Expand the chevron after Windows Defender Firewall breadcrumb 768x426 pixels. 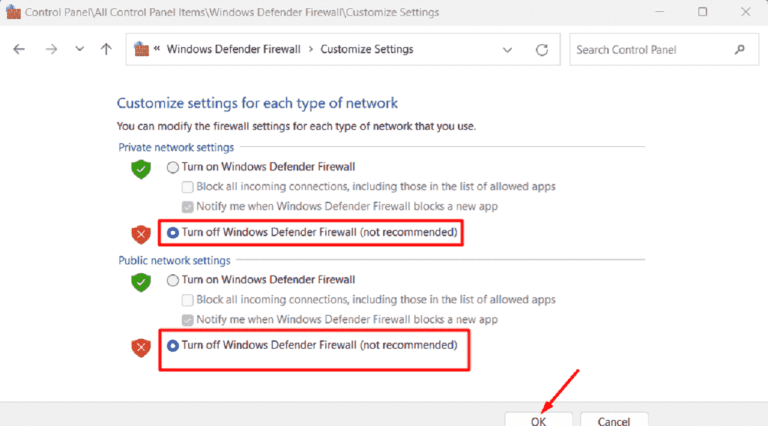311,49
